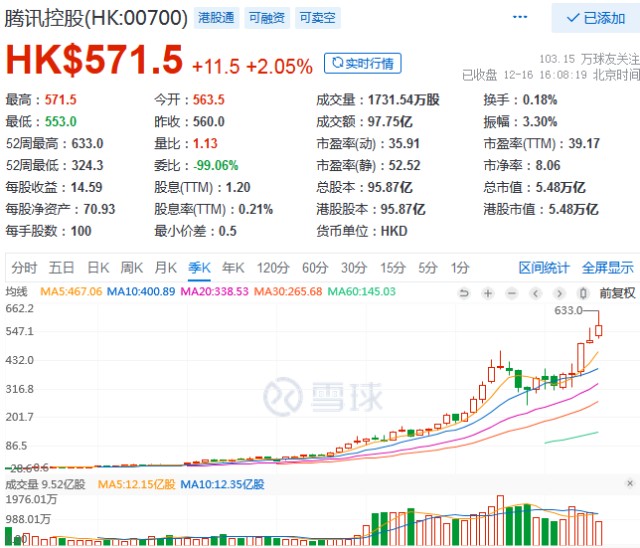Select the 季K chart tab
This screenshot has width=640, height=548.
[x=199, y=268]
